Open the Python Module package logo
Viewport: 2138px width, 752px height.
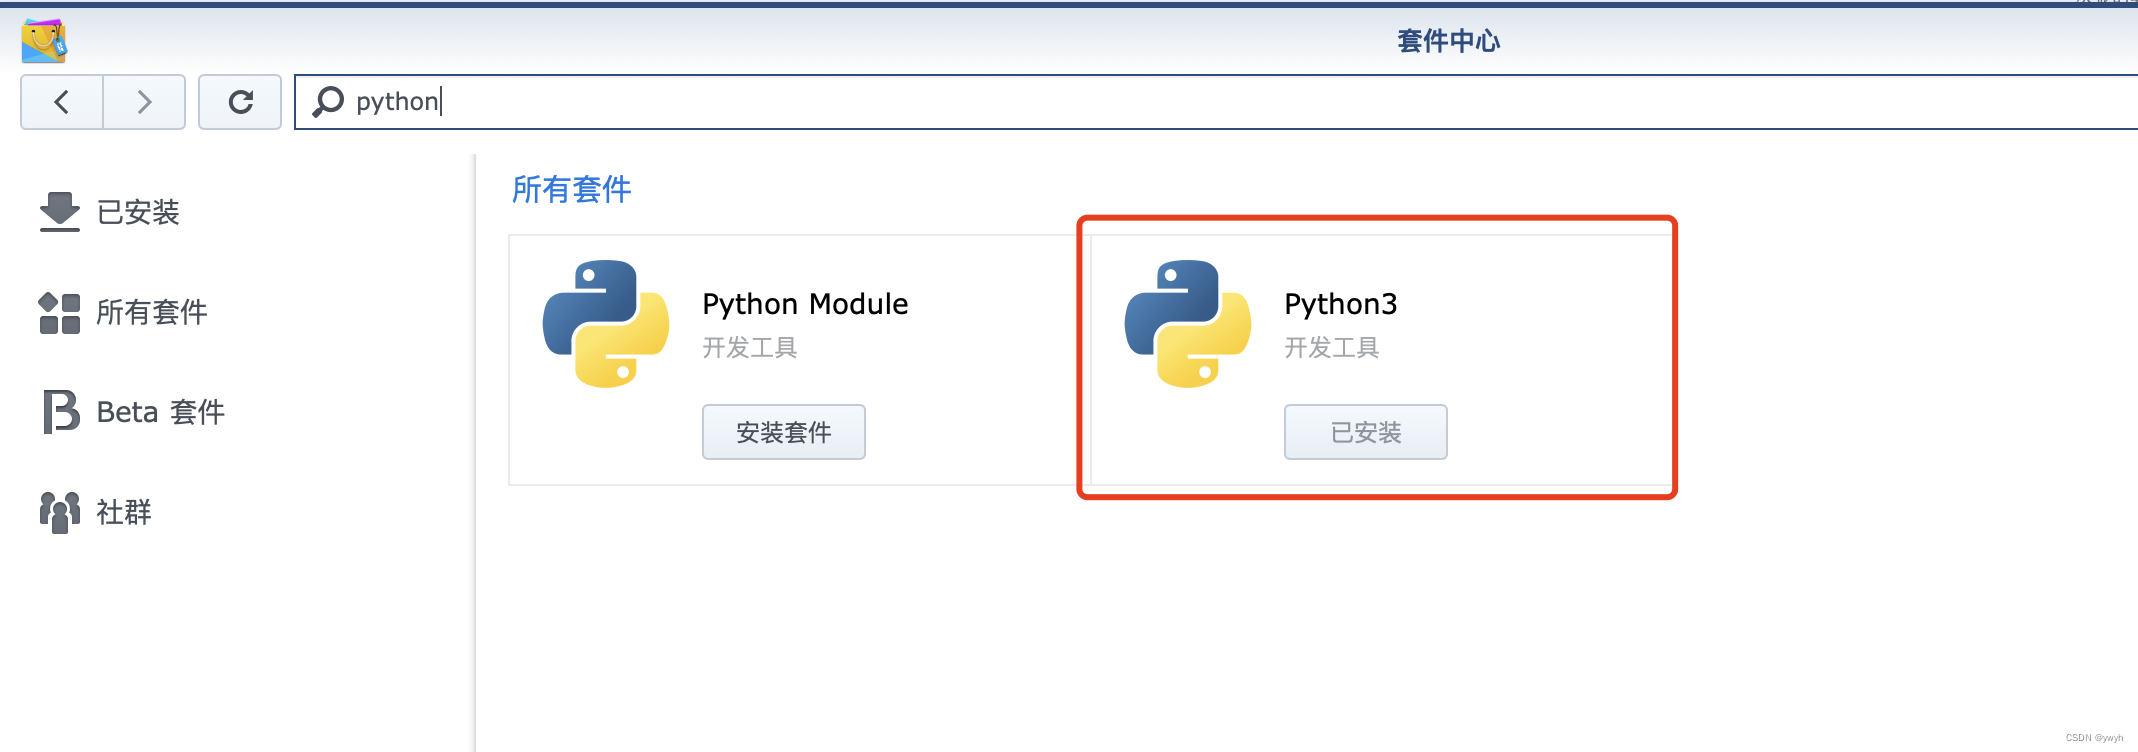pos(606,324)
